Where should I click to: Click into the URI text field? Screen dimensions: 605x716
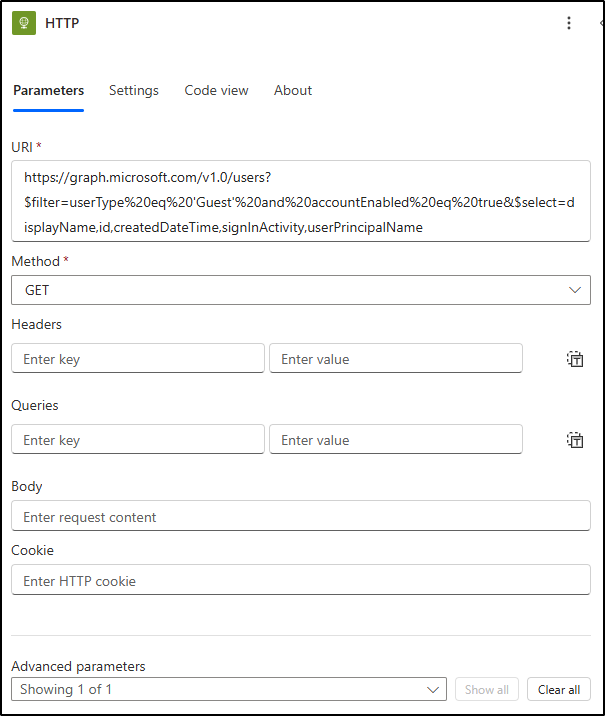click(301, 201)
